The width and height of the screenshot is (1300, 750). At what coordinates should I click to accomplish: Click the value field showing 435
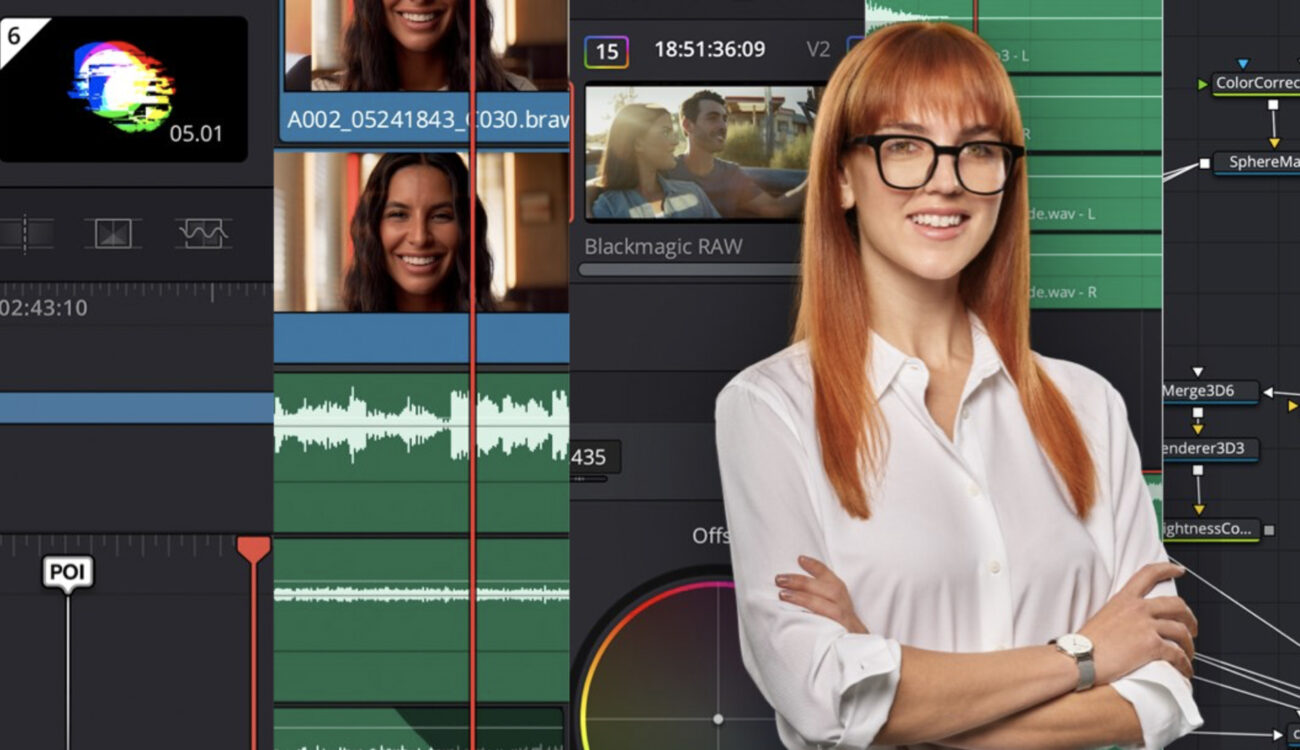tap(595, 457)
